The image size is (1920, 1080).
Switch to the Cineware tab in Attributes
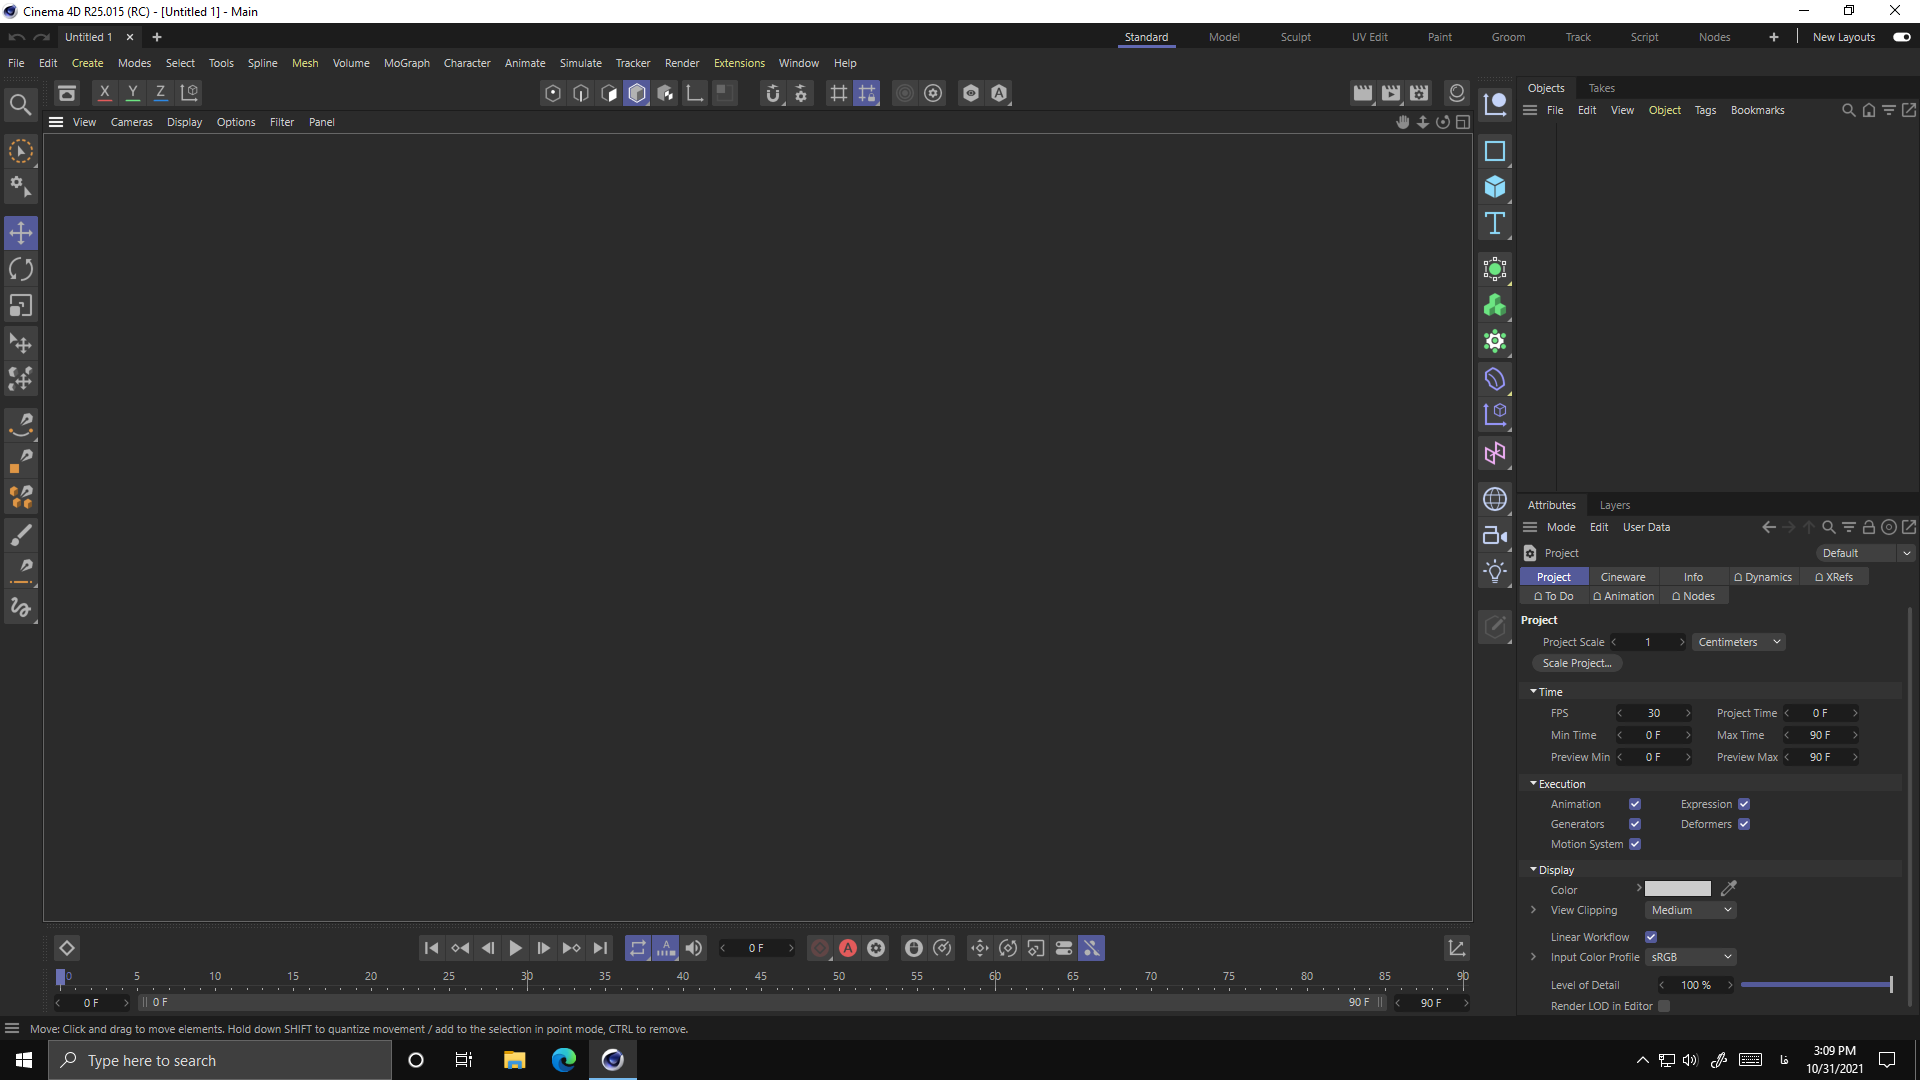(1623, 578)
